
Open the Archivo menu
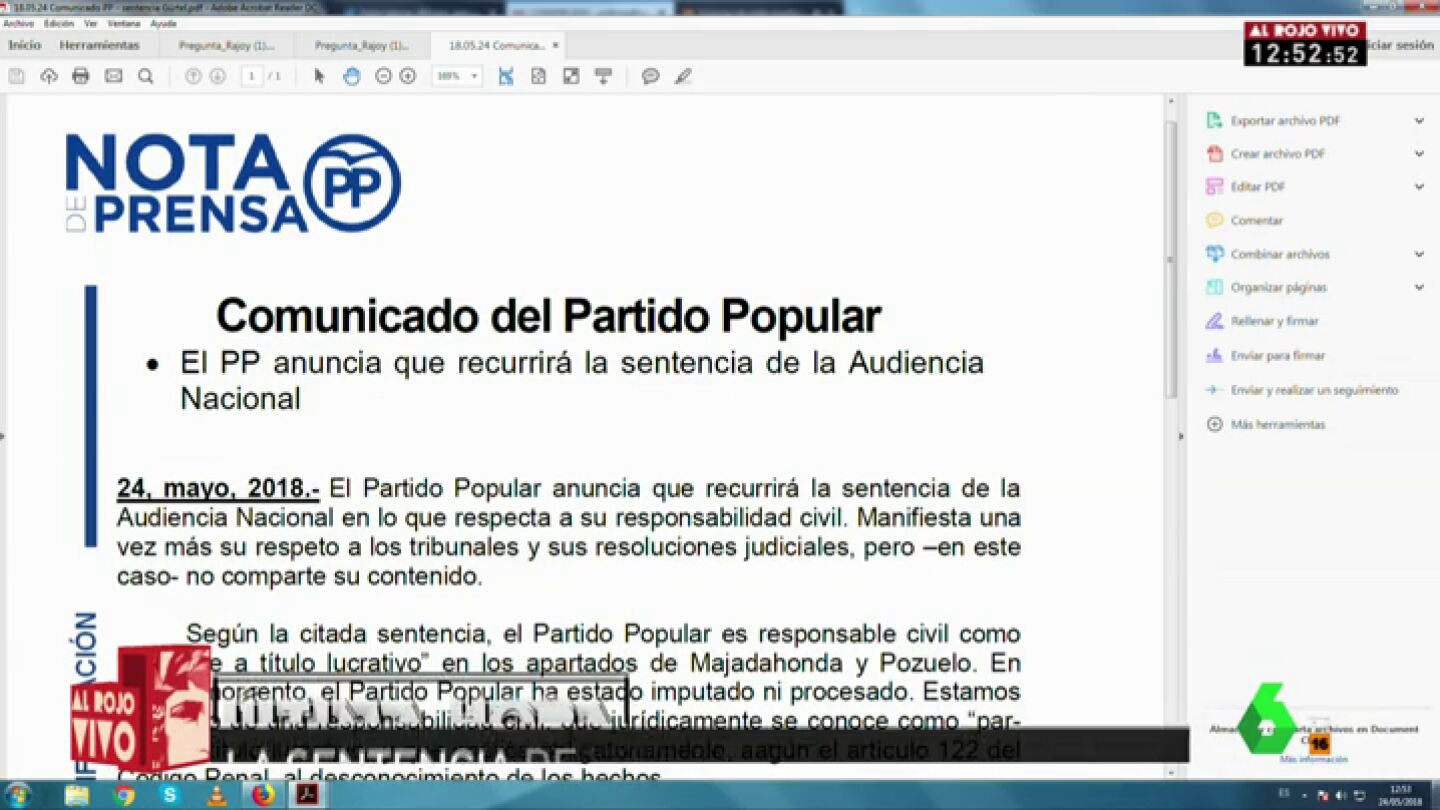[18, 23]
